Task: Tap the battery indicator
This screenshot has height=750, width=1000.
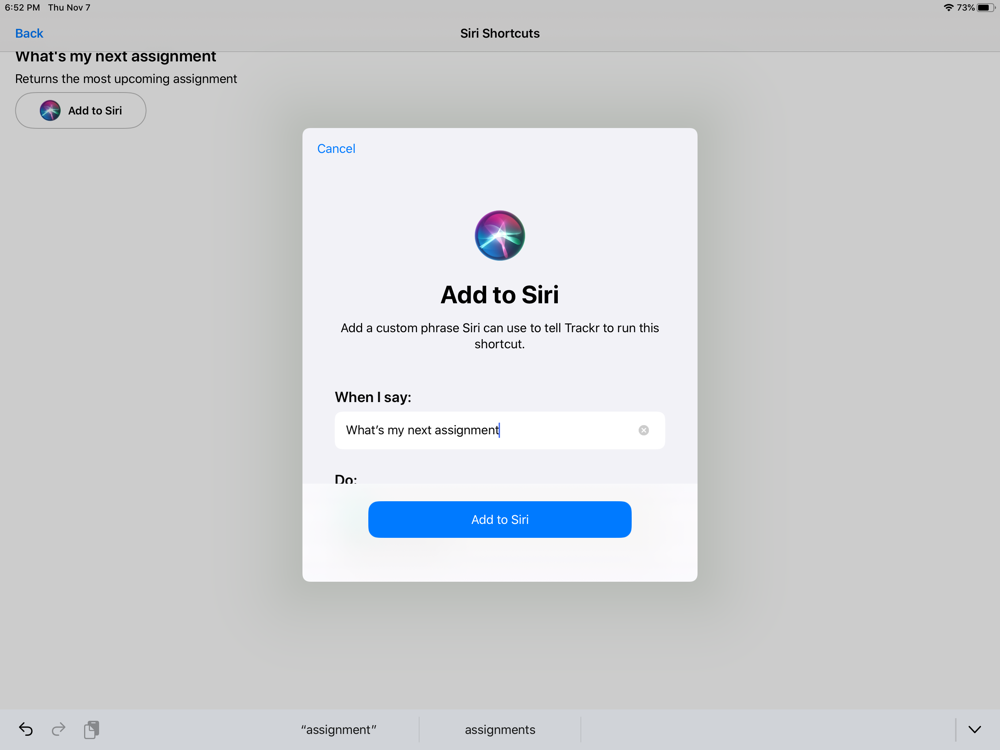Action: click(x=986, y=8)
